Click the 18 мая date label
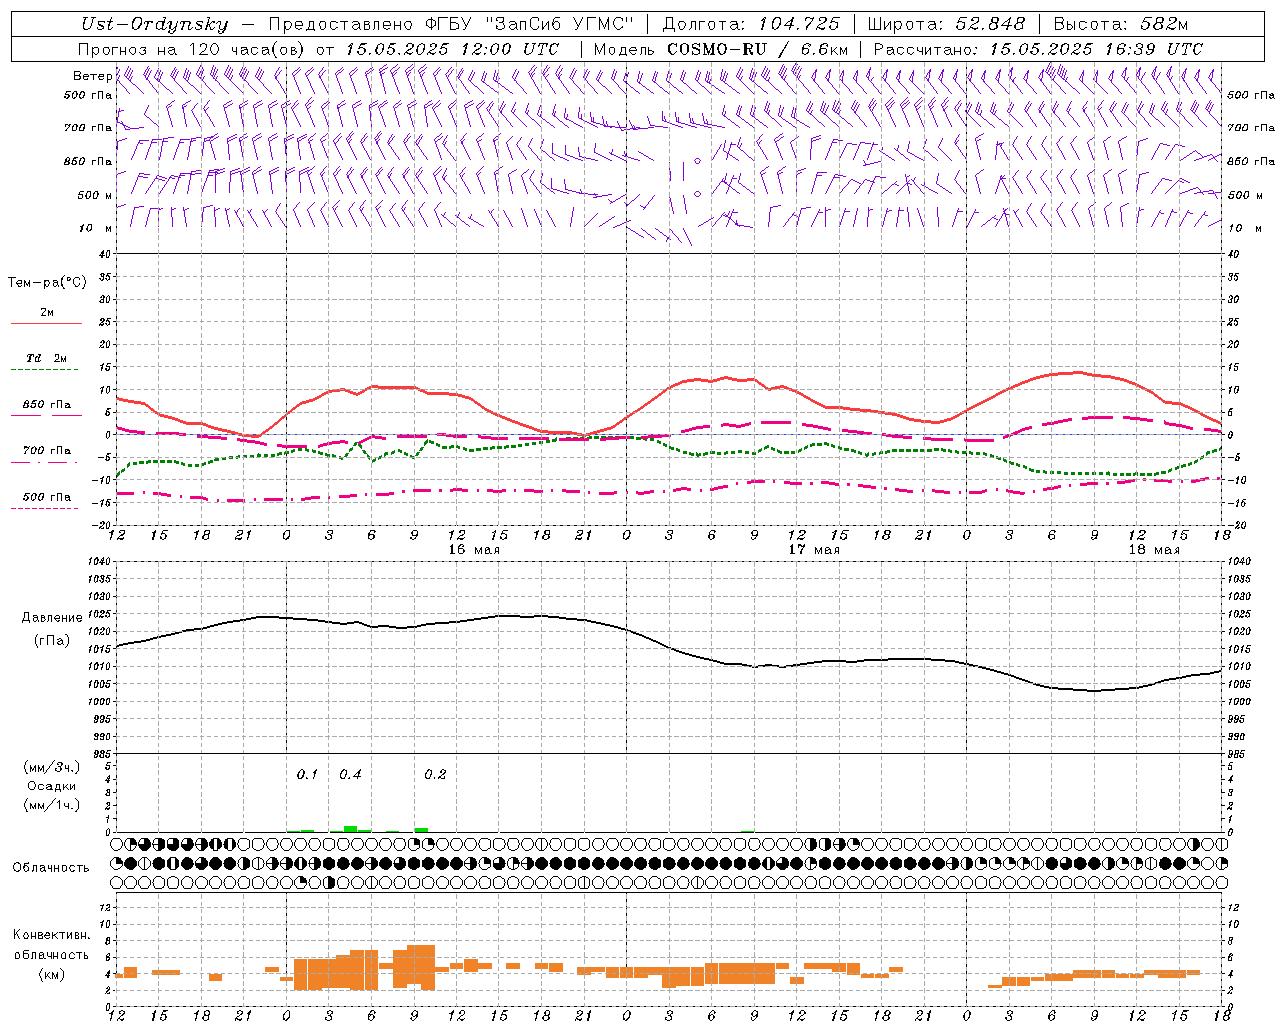This screenshot has height=1024, width=1280. tap(1154, 550)
